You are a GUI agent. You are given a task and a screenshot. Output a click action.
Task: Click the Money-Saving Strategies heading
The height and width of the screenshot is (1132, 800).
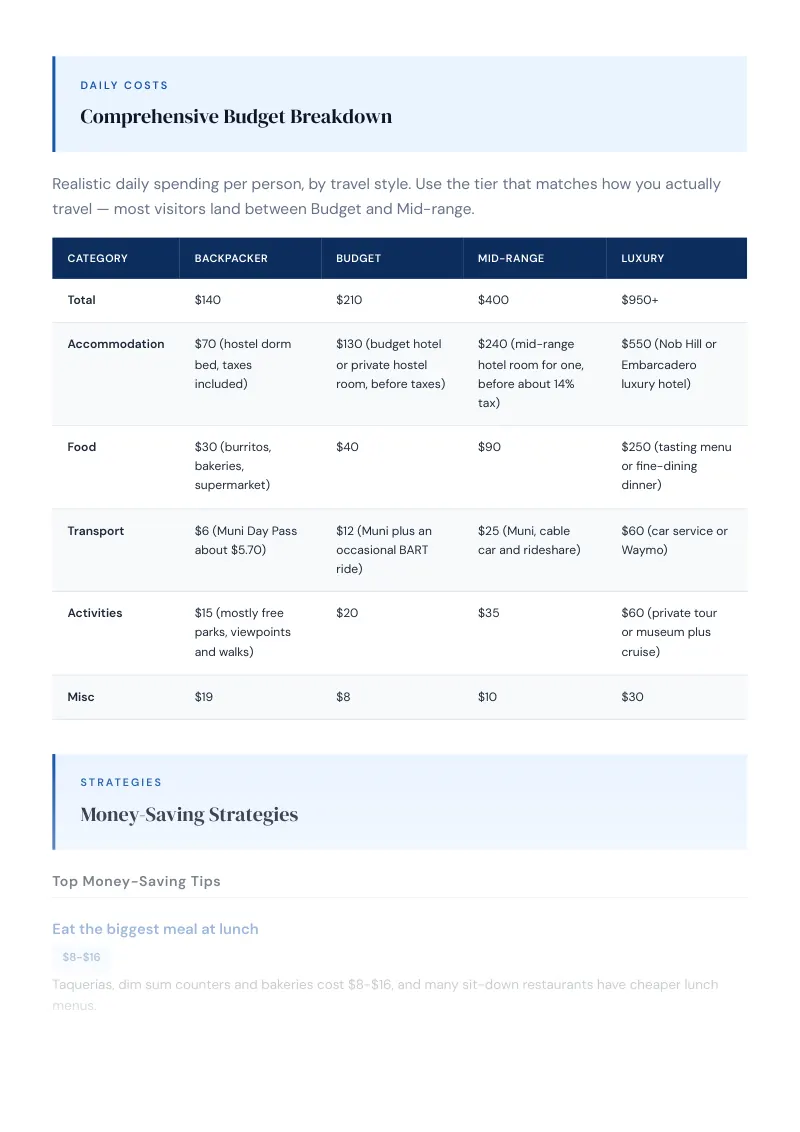(189, 815)
